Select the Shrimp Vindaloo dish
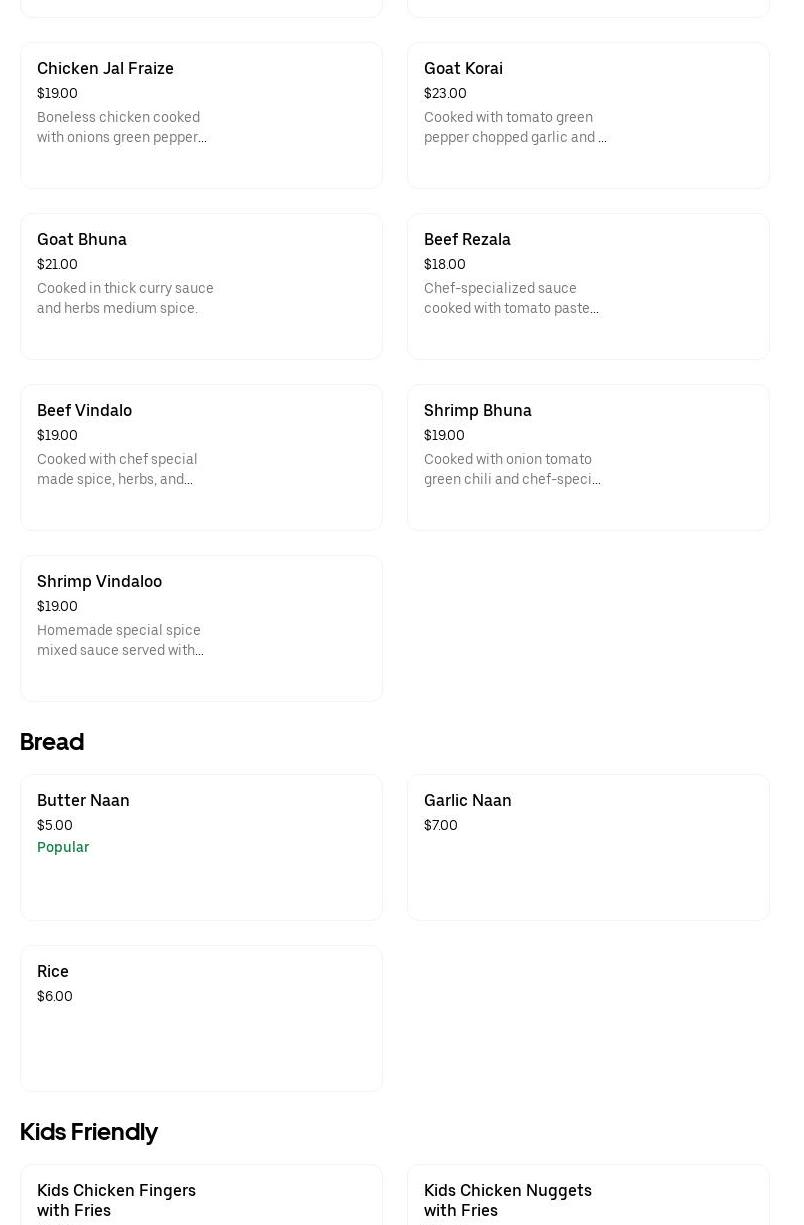 pos(99,582)
